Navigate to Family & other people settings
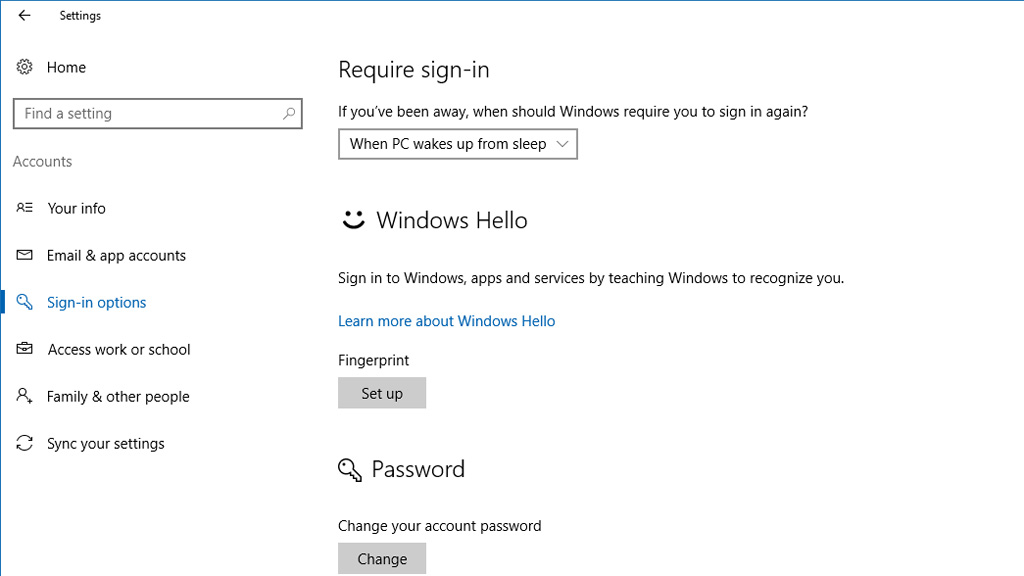Image resolution: width=1024 pixels, height=576 pixels. coord(118,396)
